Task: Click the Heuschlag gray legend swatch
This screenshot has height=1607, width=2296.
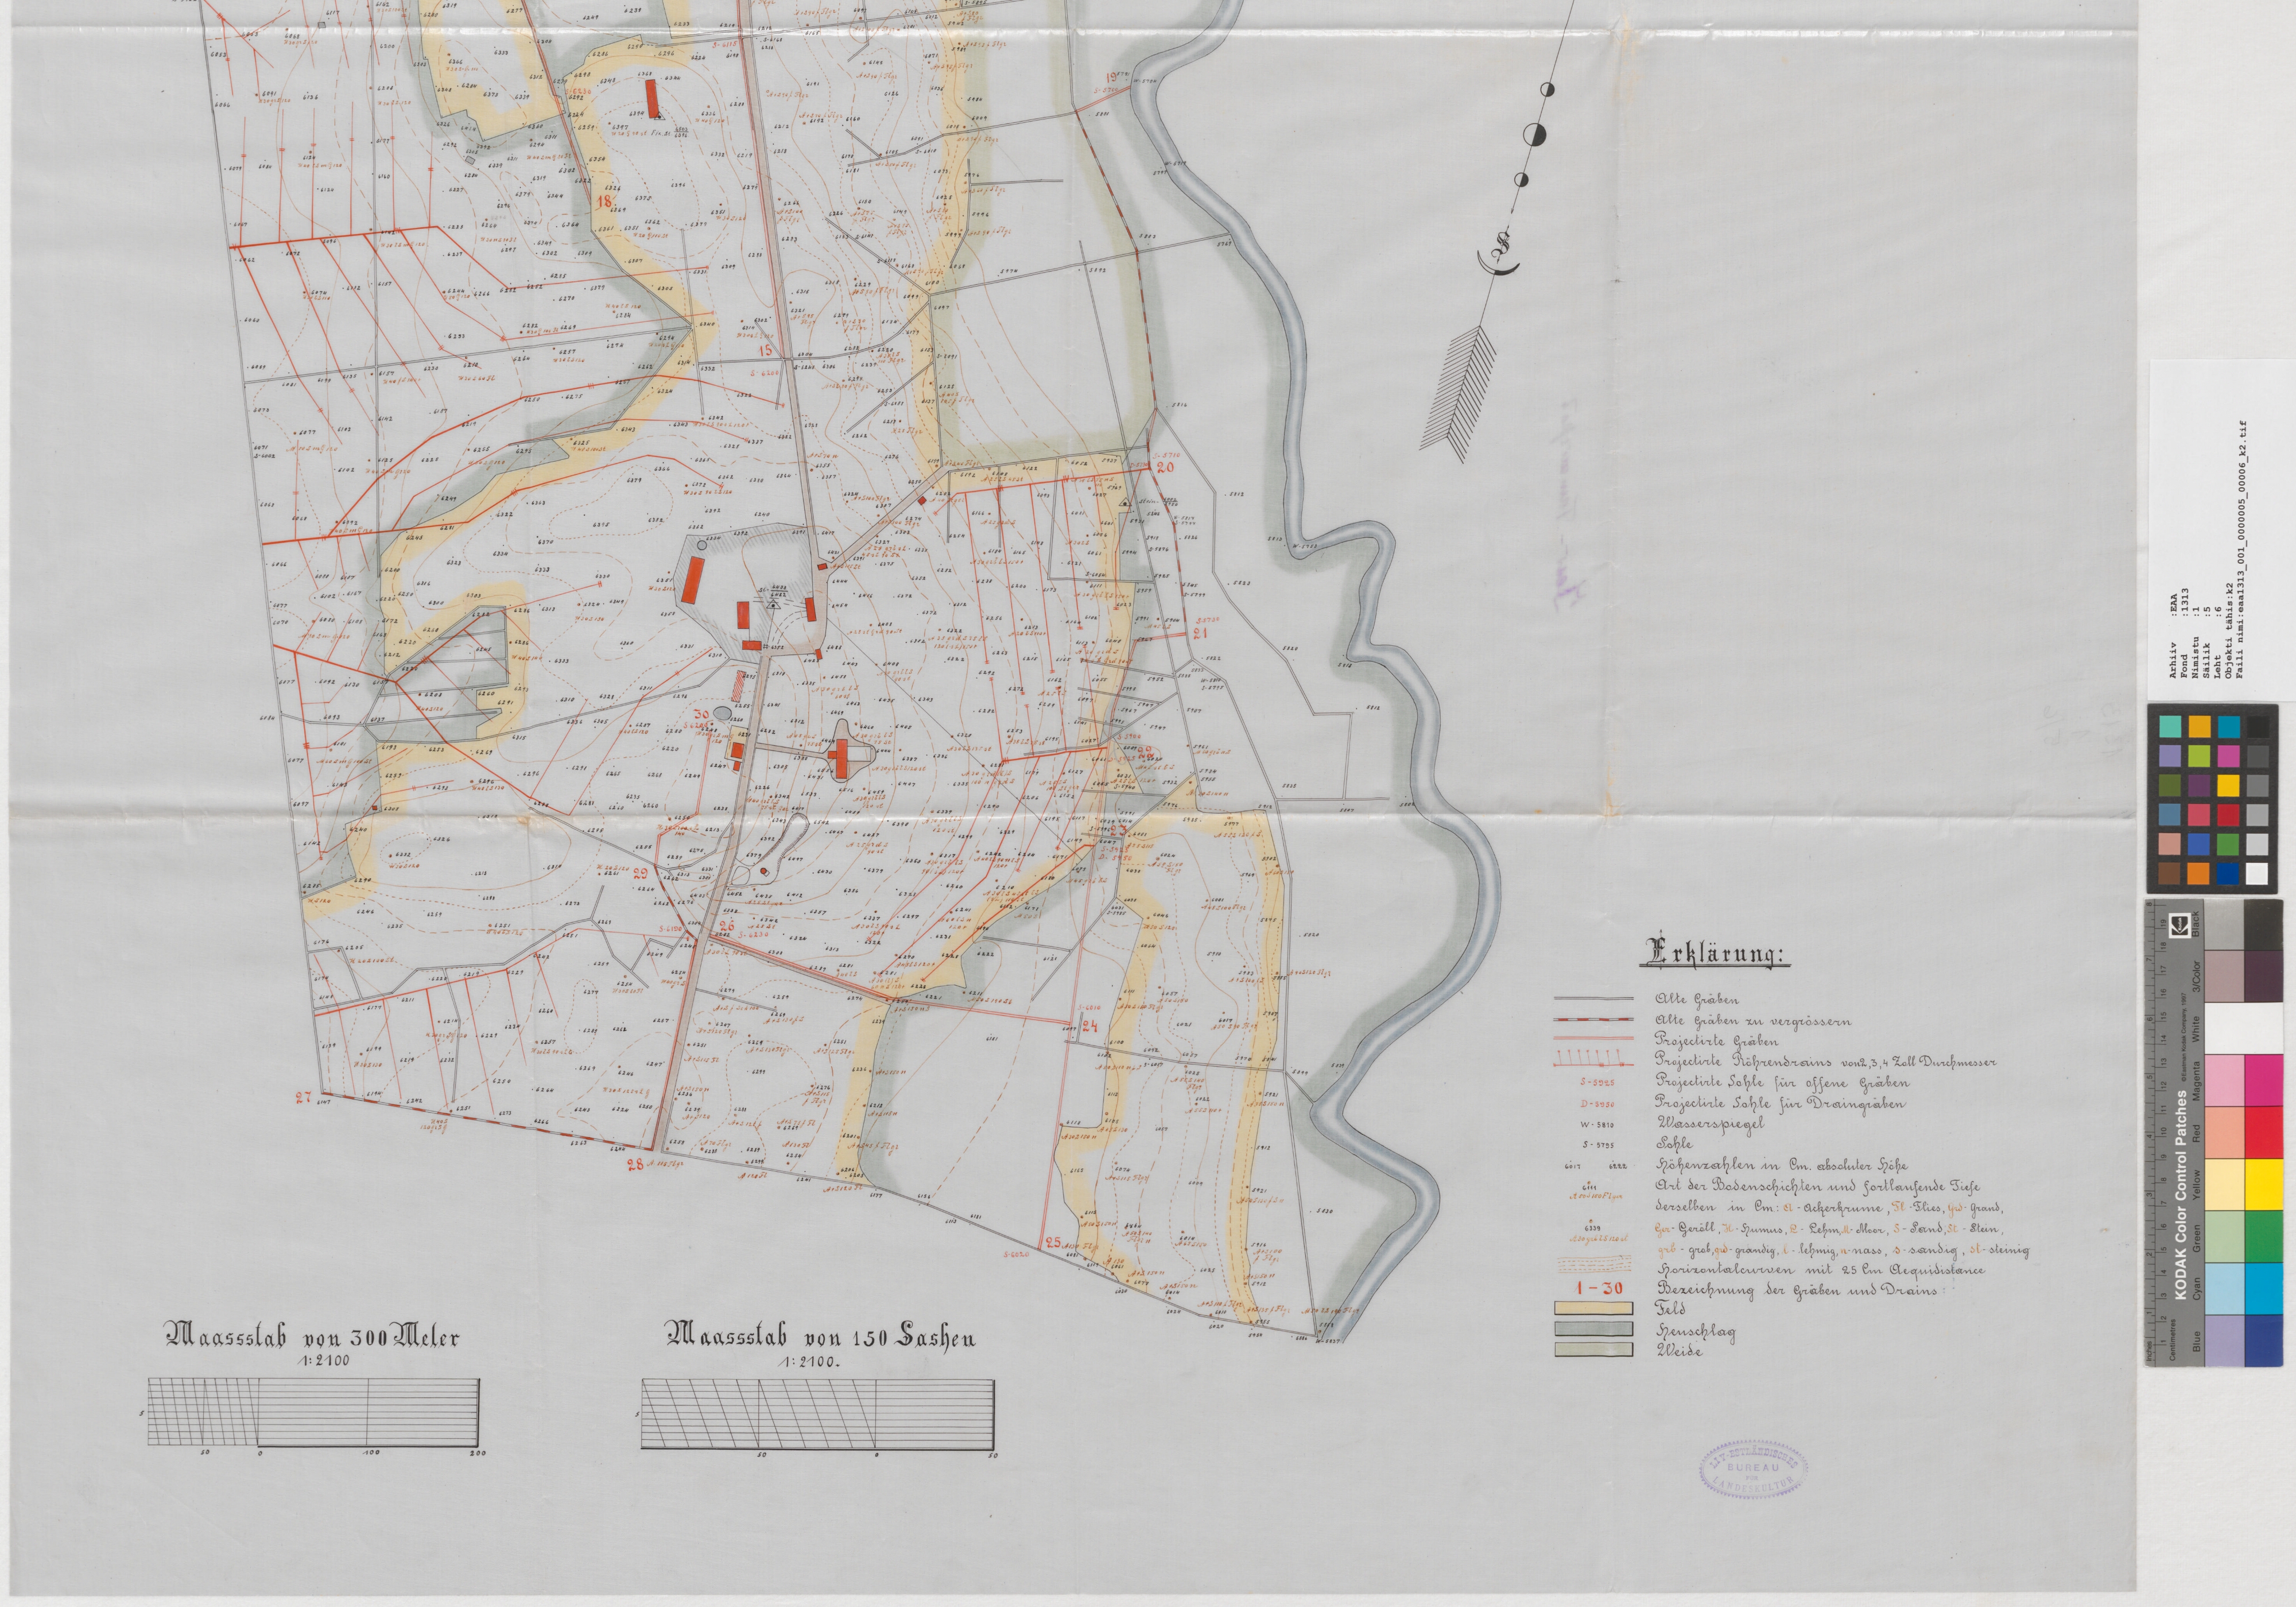Action: tap(1593, 1329)
